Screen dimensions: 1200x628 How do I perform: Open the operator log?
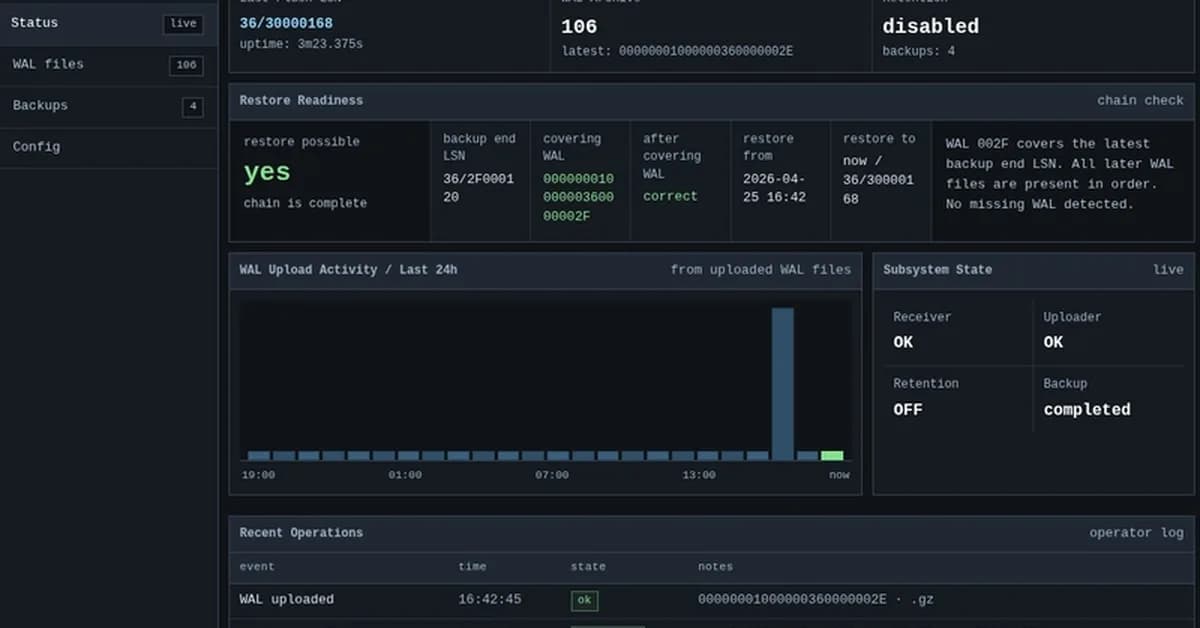tap(1136, 532)
